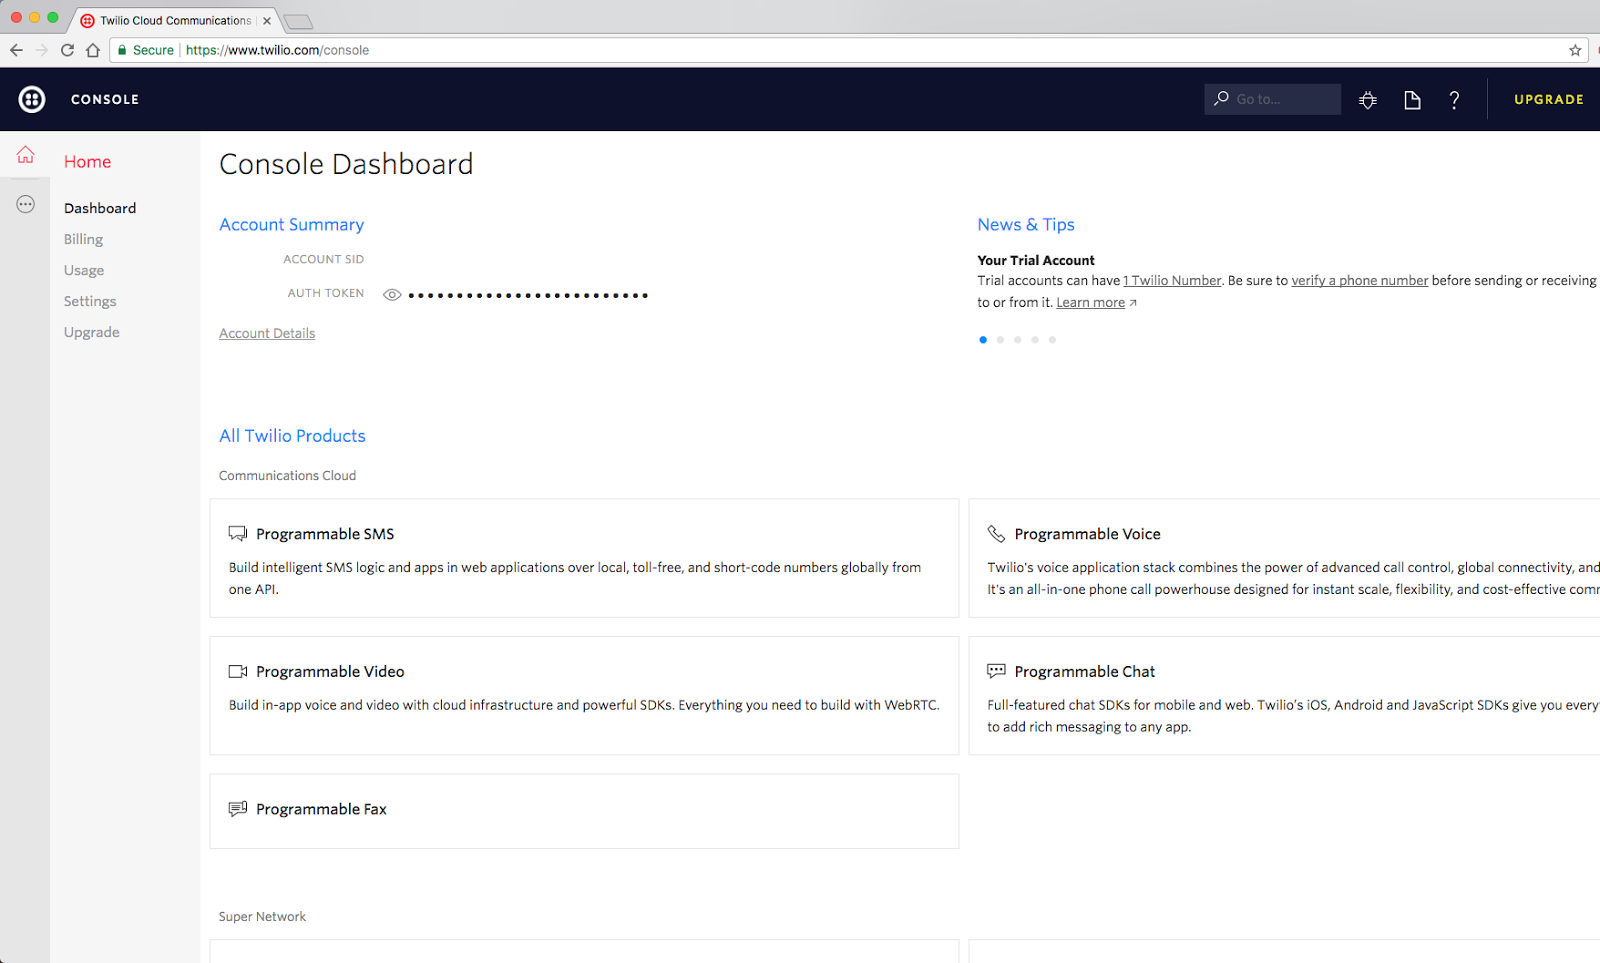The height and width of the screenshot is (963, 1600).
Task: Click the Programmable Fax icon
Action: pyautogui.click(x=237, y=809)
